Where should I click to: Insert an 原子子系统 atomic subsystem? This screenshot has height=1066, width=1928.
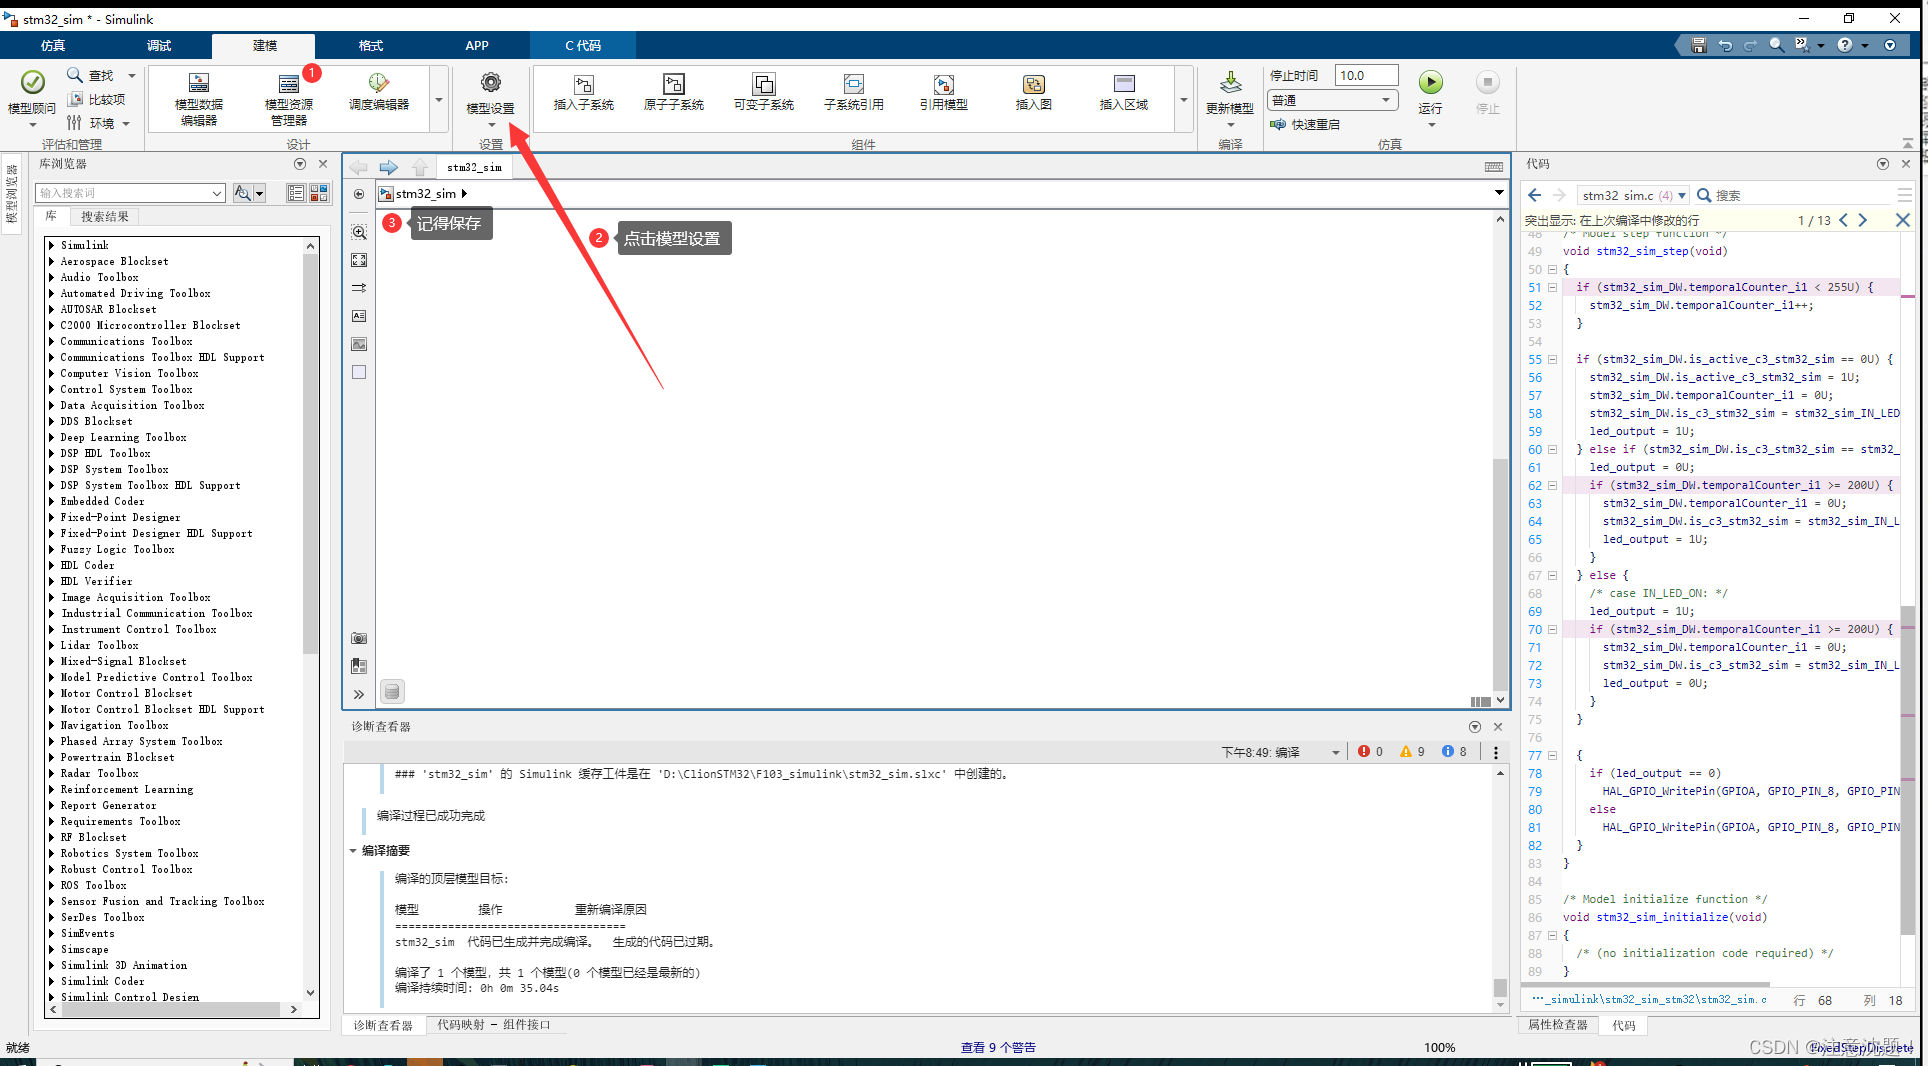tap(674, 91)
